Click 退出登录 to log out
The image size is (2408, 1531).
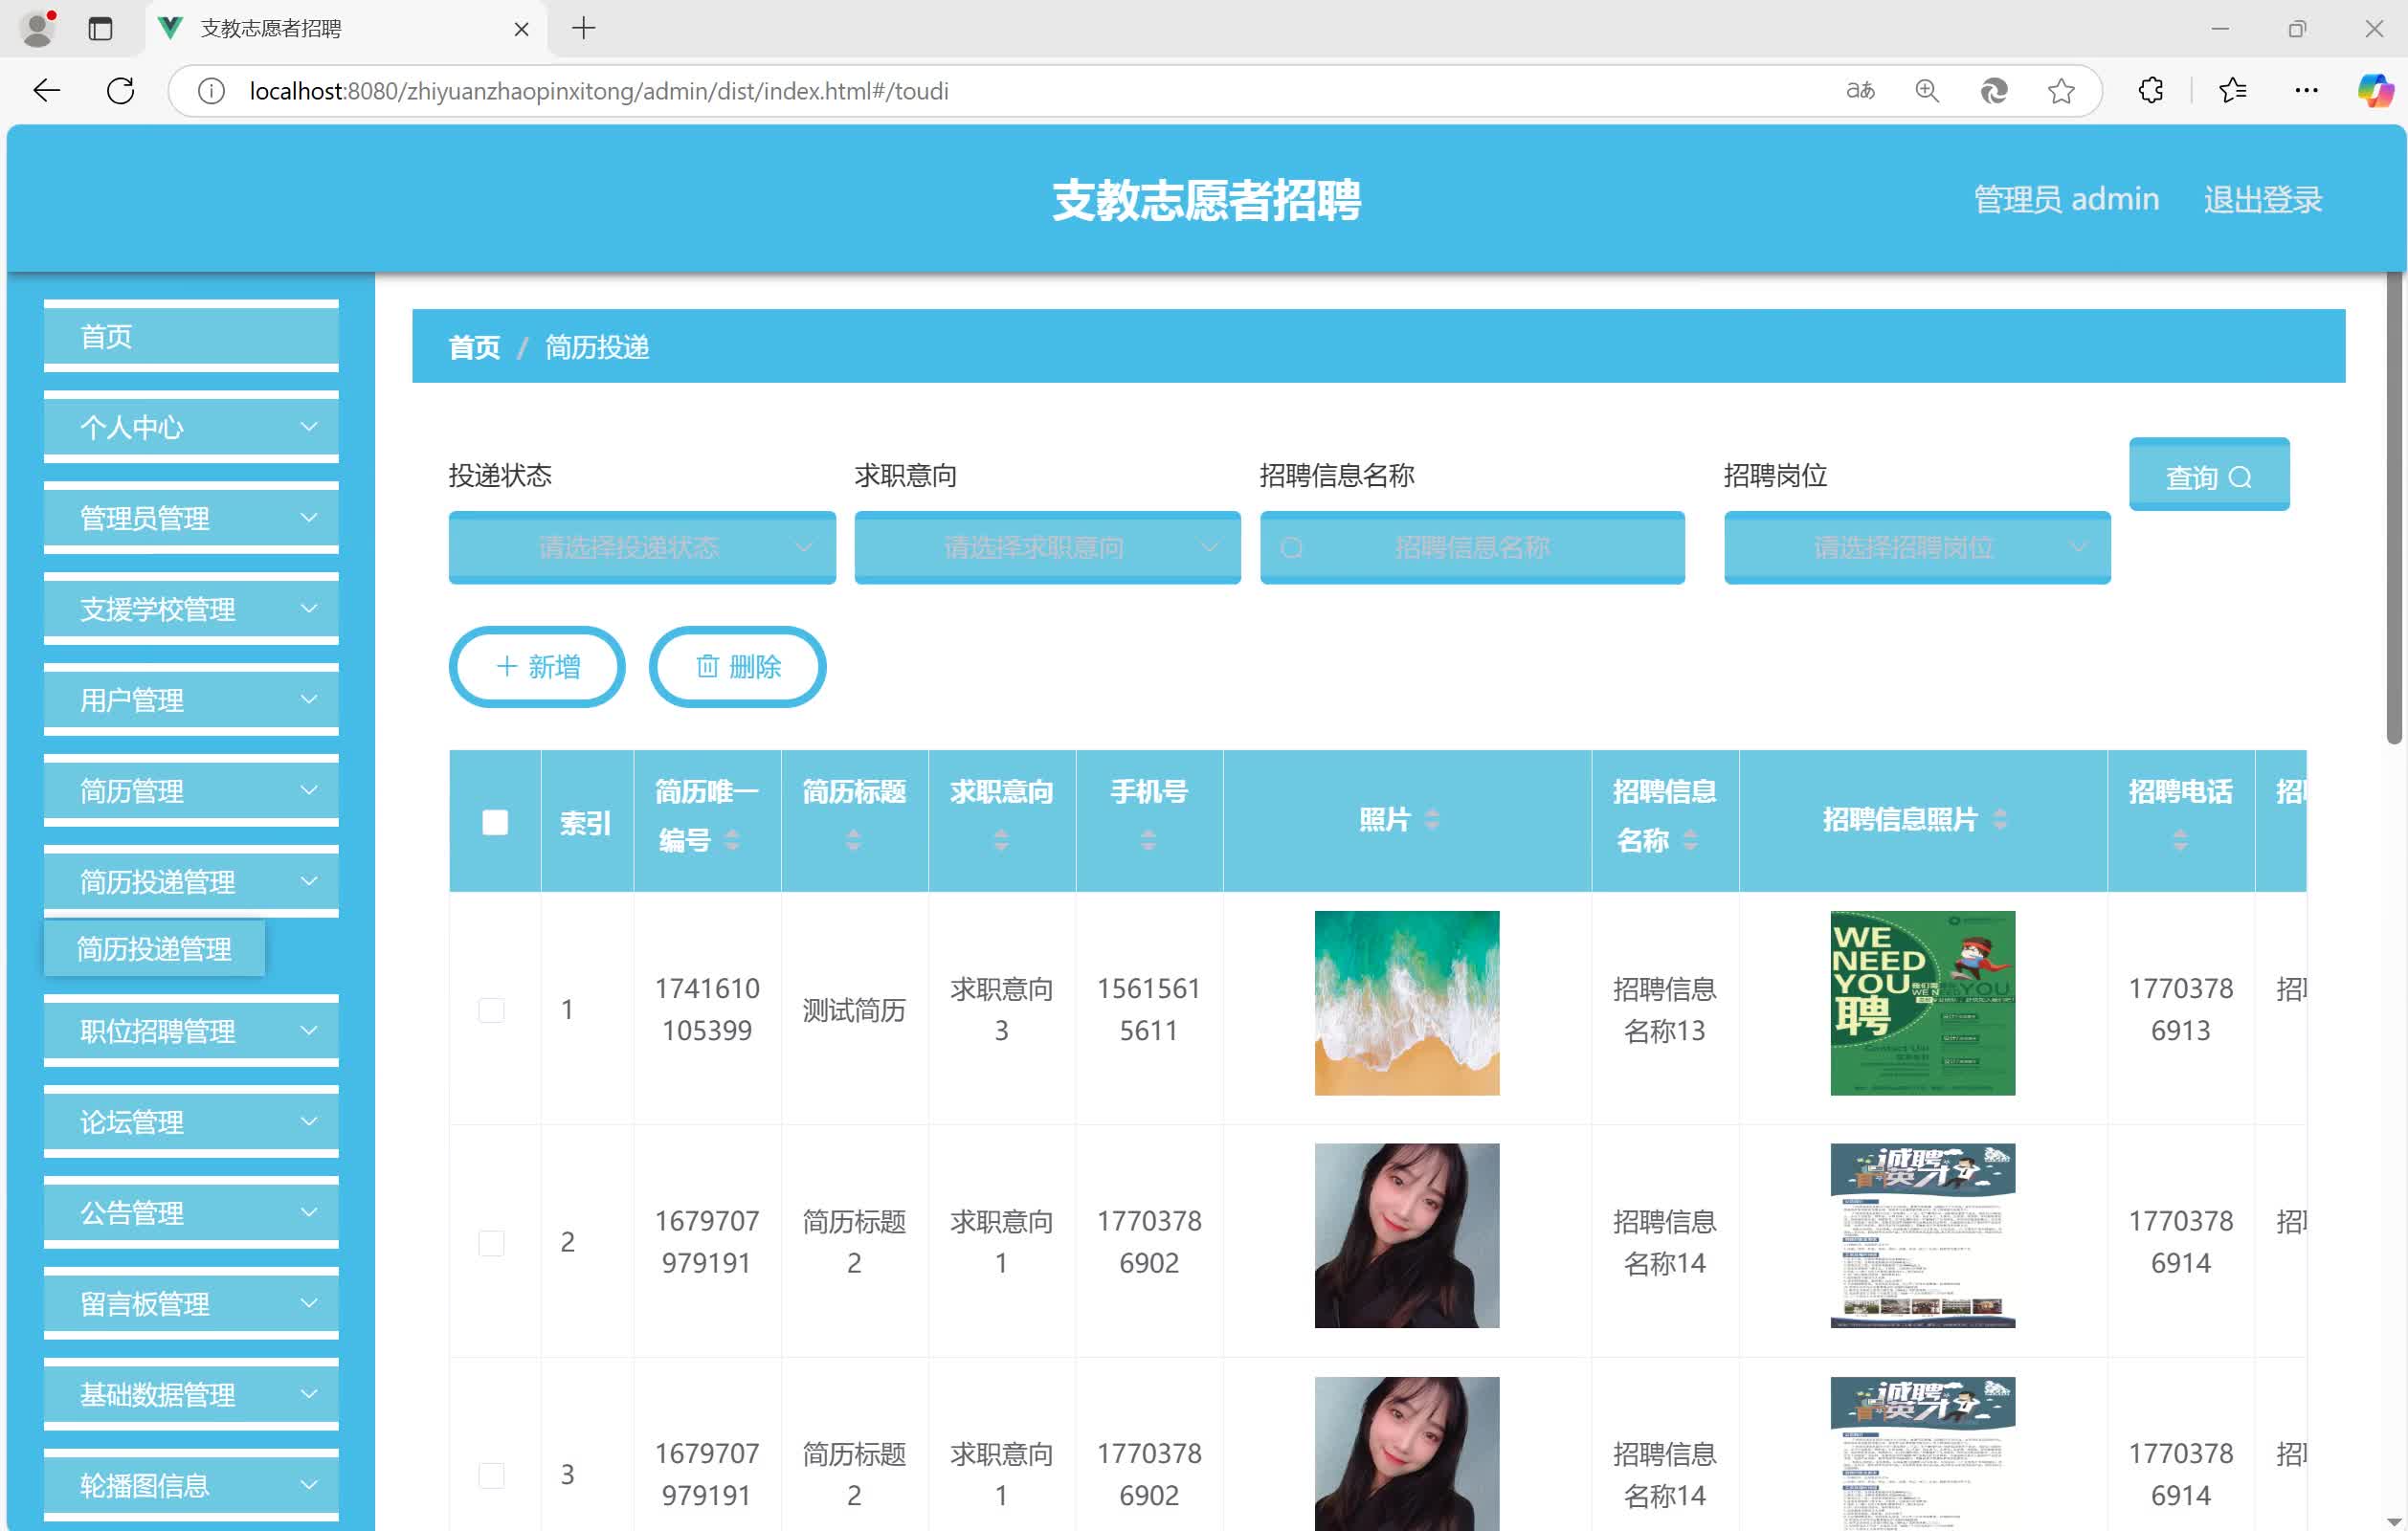2263,199
